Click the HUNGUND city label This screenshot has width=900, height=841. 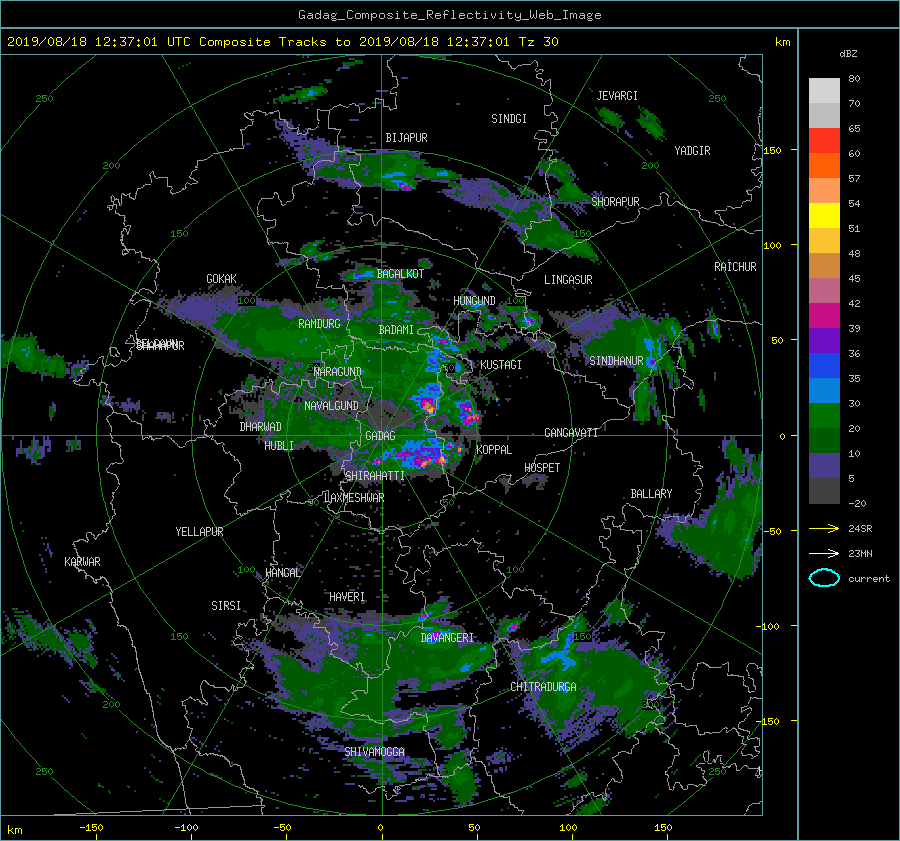coord(474,301)
